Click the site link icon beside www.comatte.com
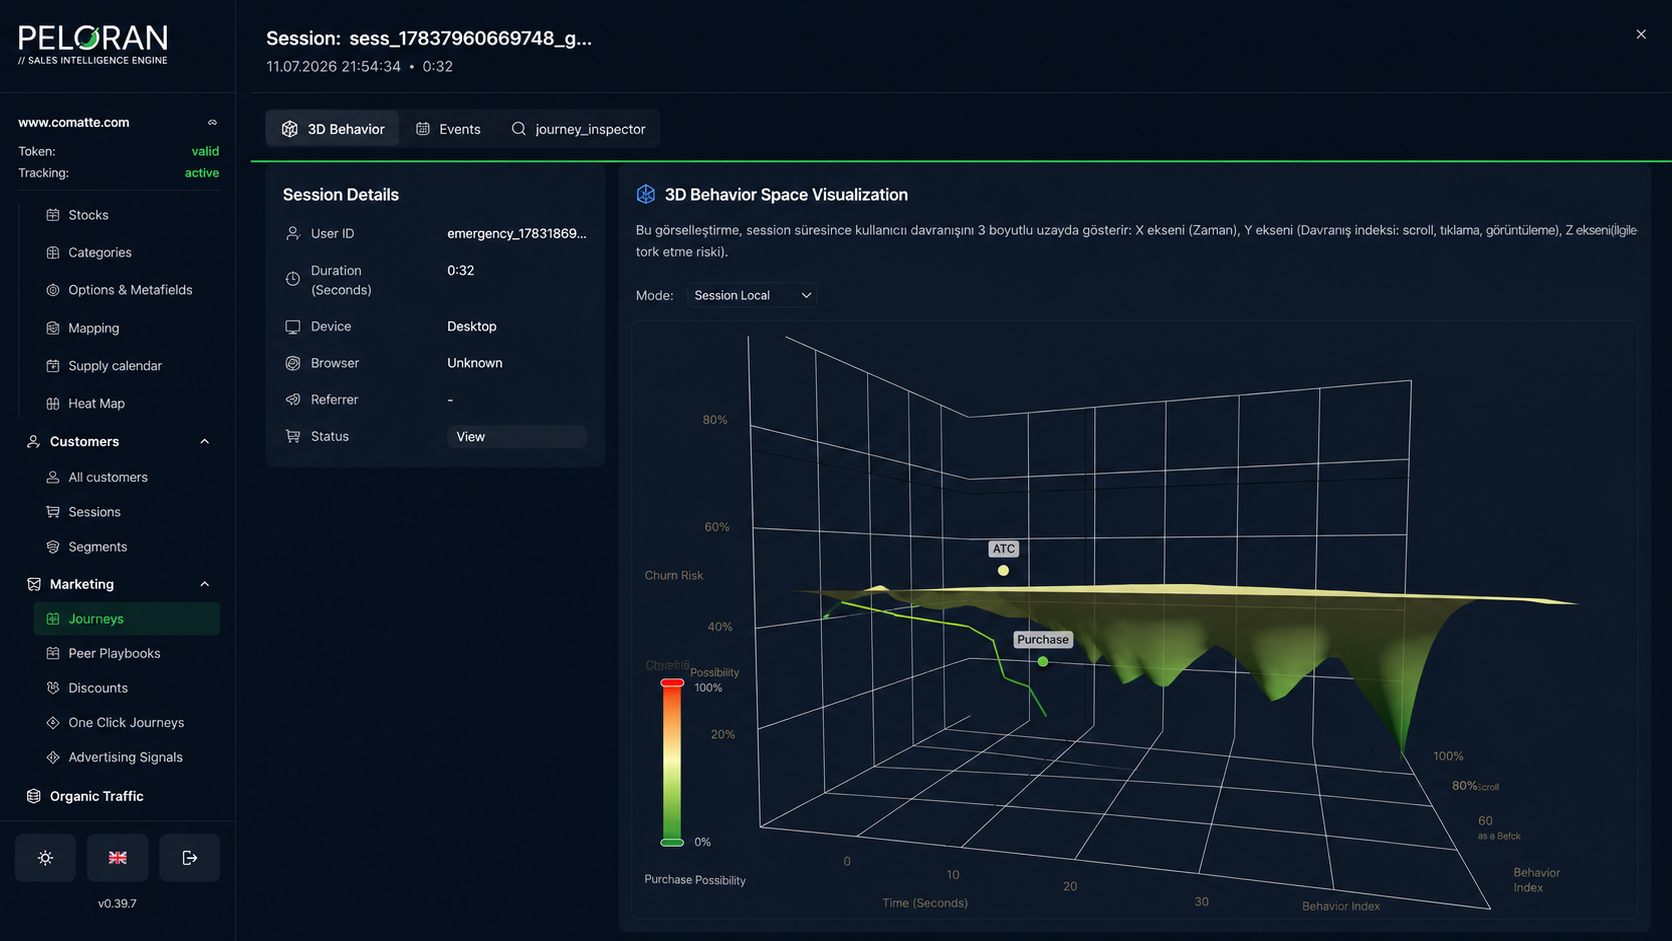Image resolution: width=1672 pixels, height=941 pixels. [212, 122]
